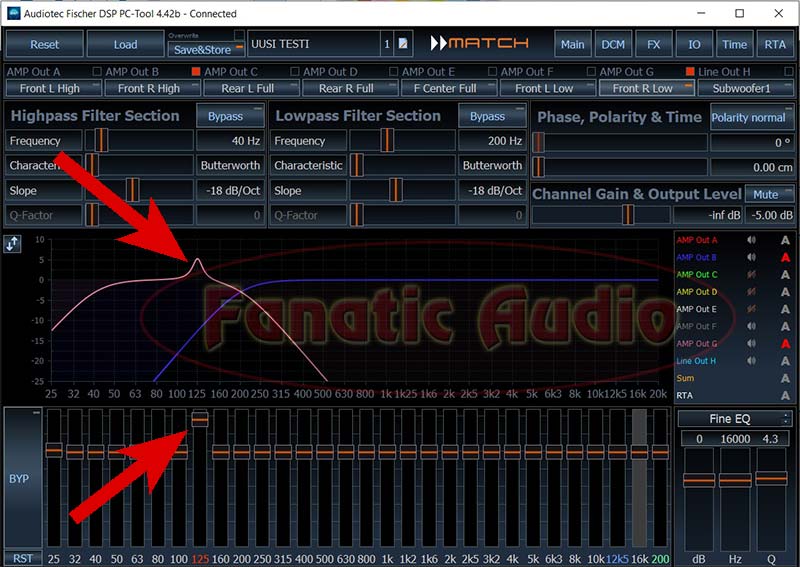Click the raised 125 Hz EQ band fader
This screenshot has width=800, height=567.
tap(199, 418)
